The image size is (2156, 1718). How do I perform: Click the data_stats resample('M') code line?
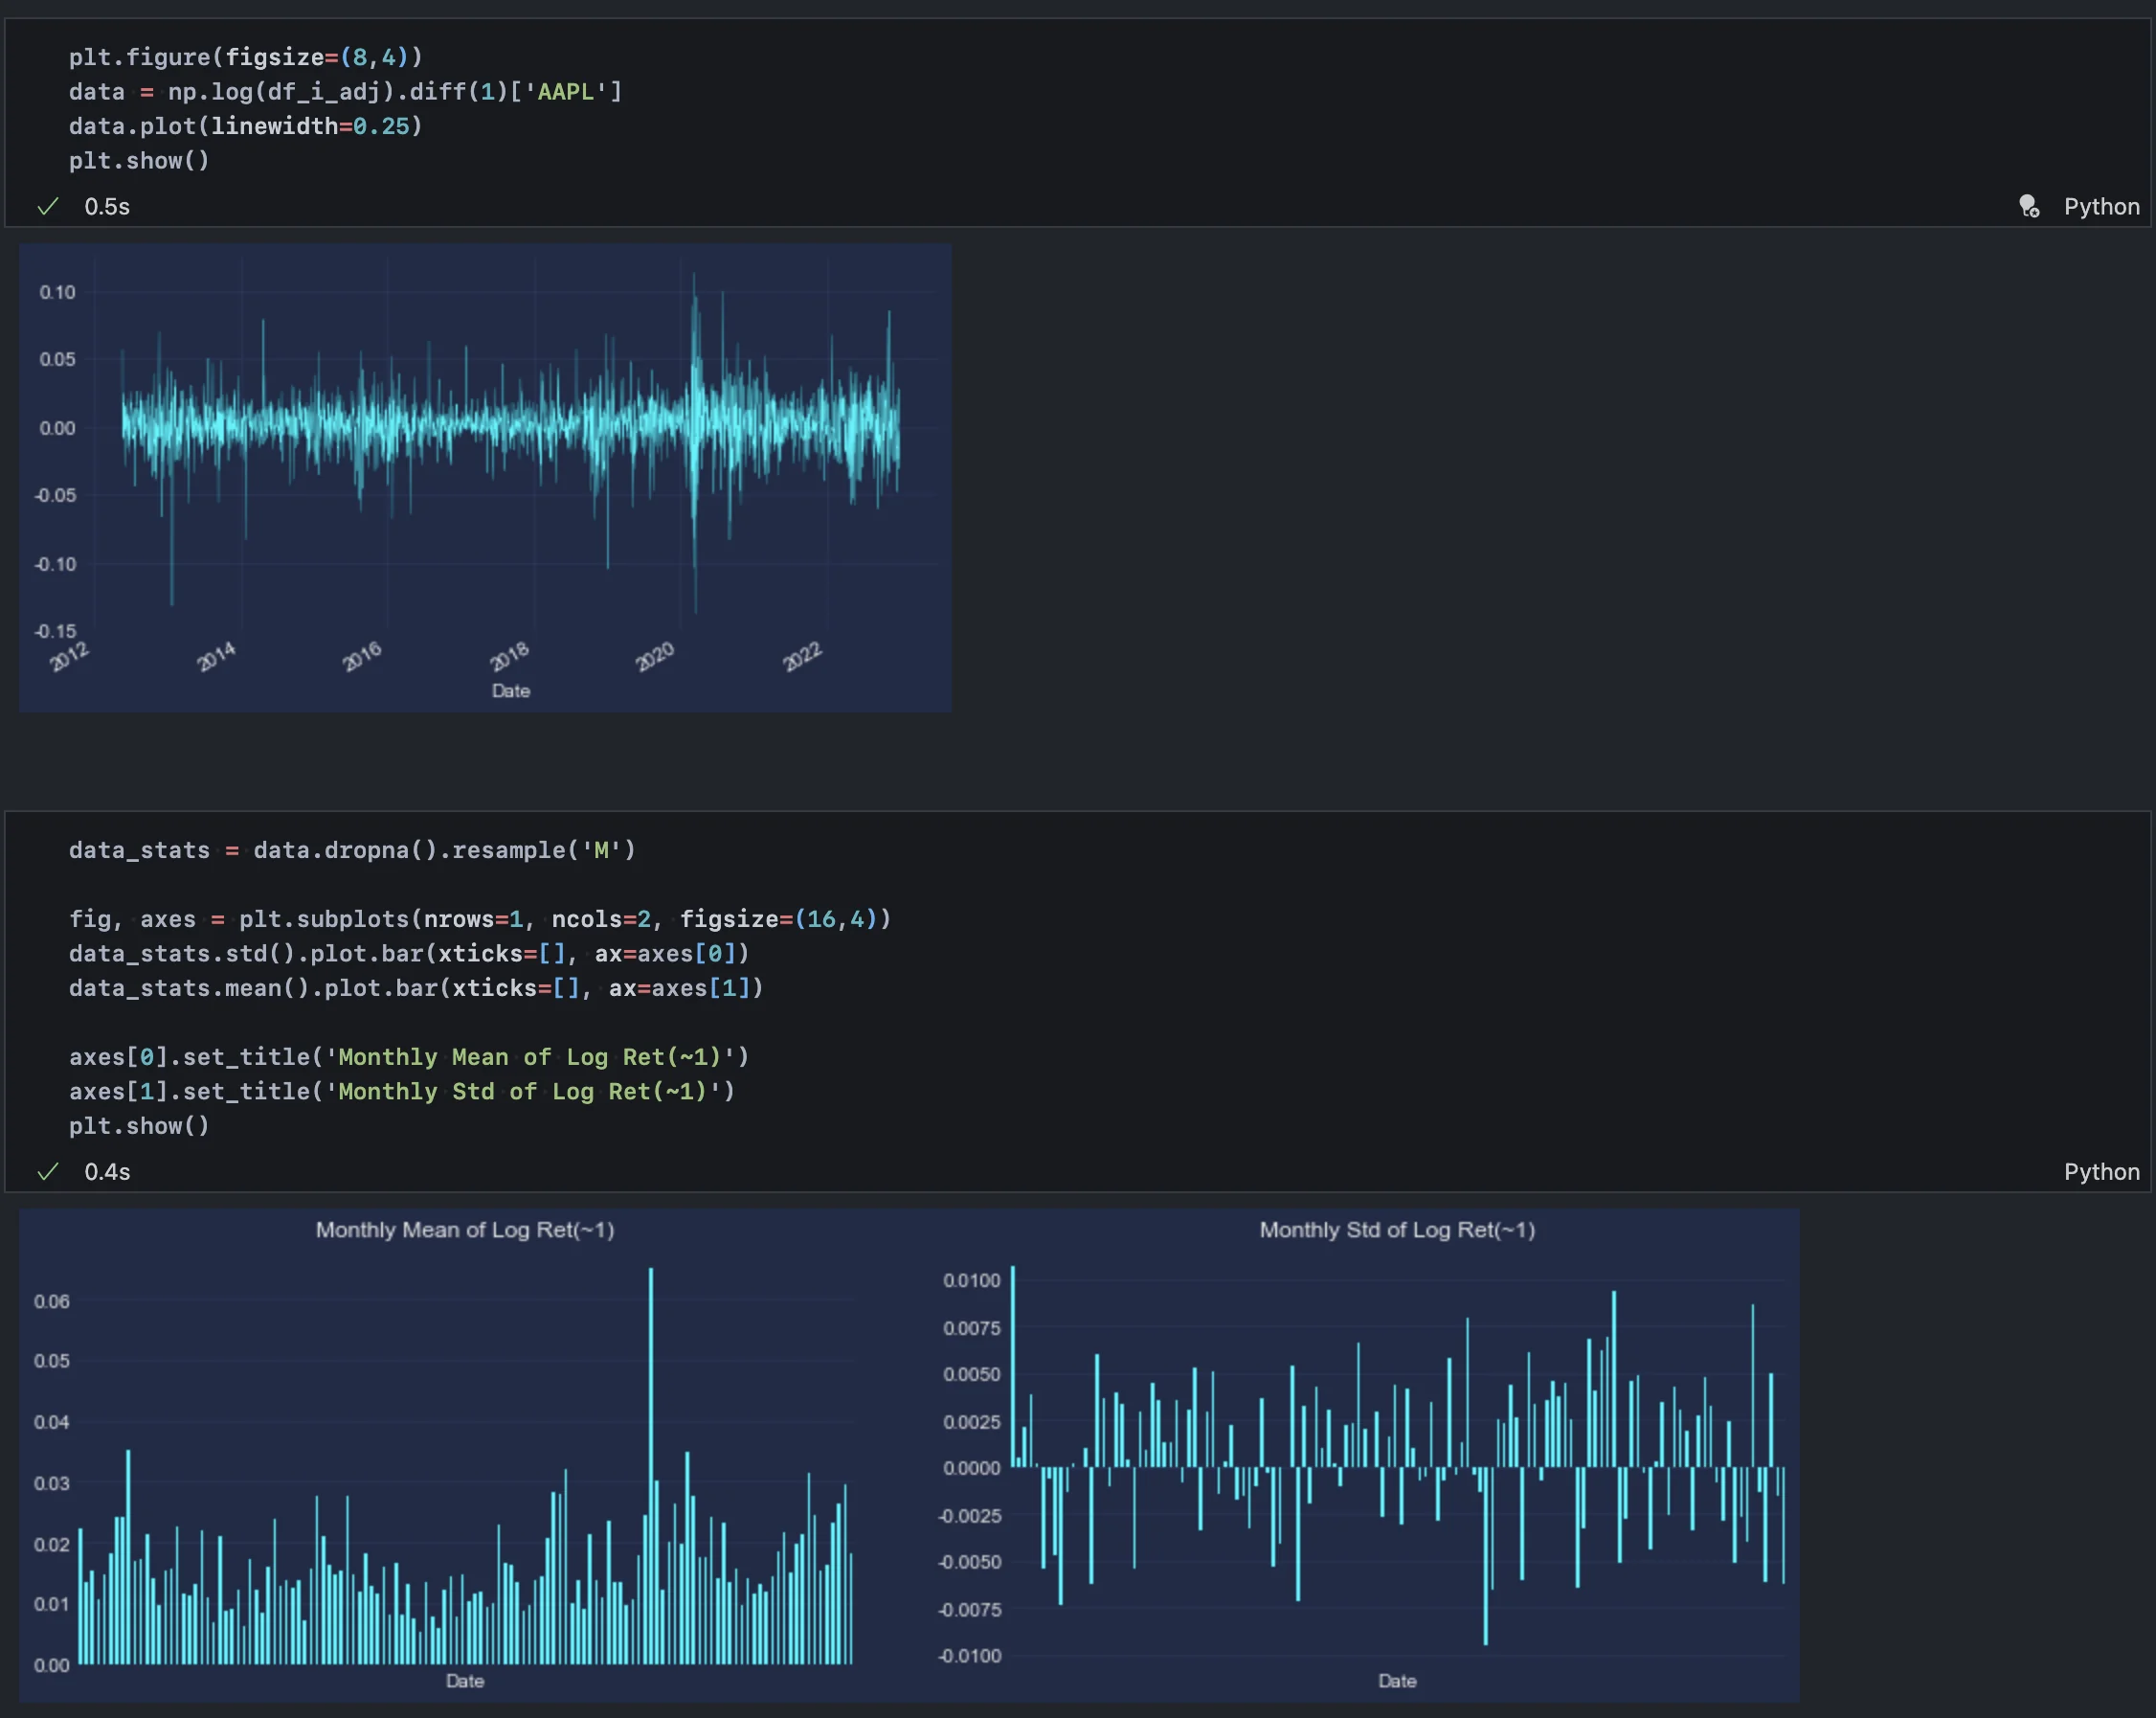coord(352,850)
